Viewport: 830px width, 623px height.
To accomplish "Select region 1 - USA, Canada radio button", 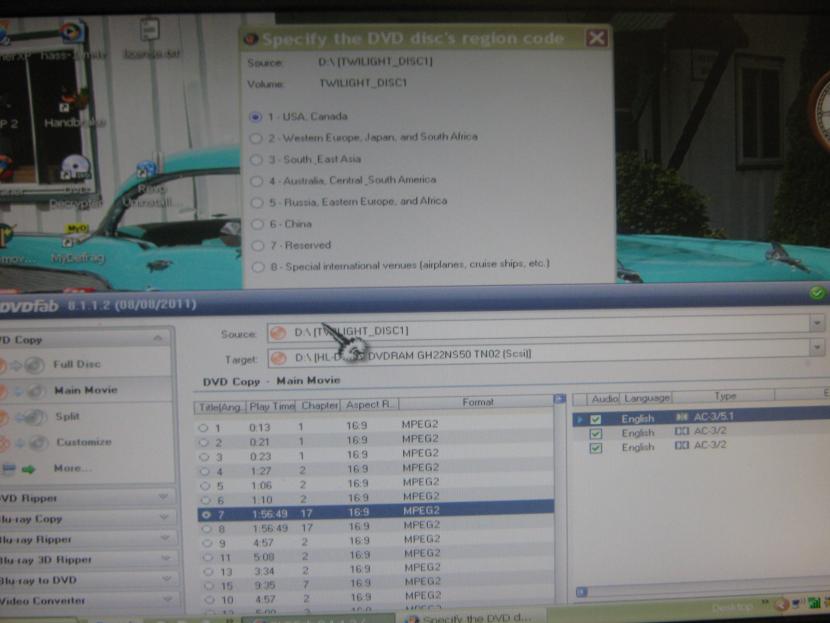I will (256, 117).
